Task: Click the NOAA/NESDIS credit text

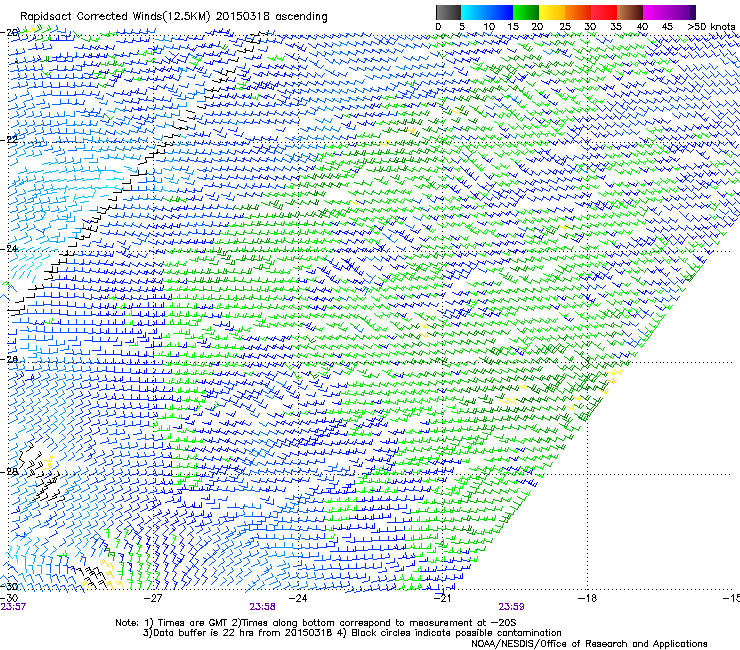Action: pyautogui.click(x=589, y=644)
